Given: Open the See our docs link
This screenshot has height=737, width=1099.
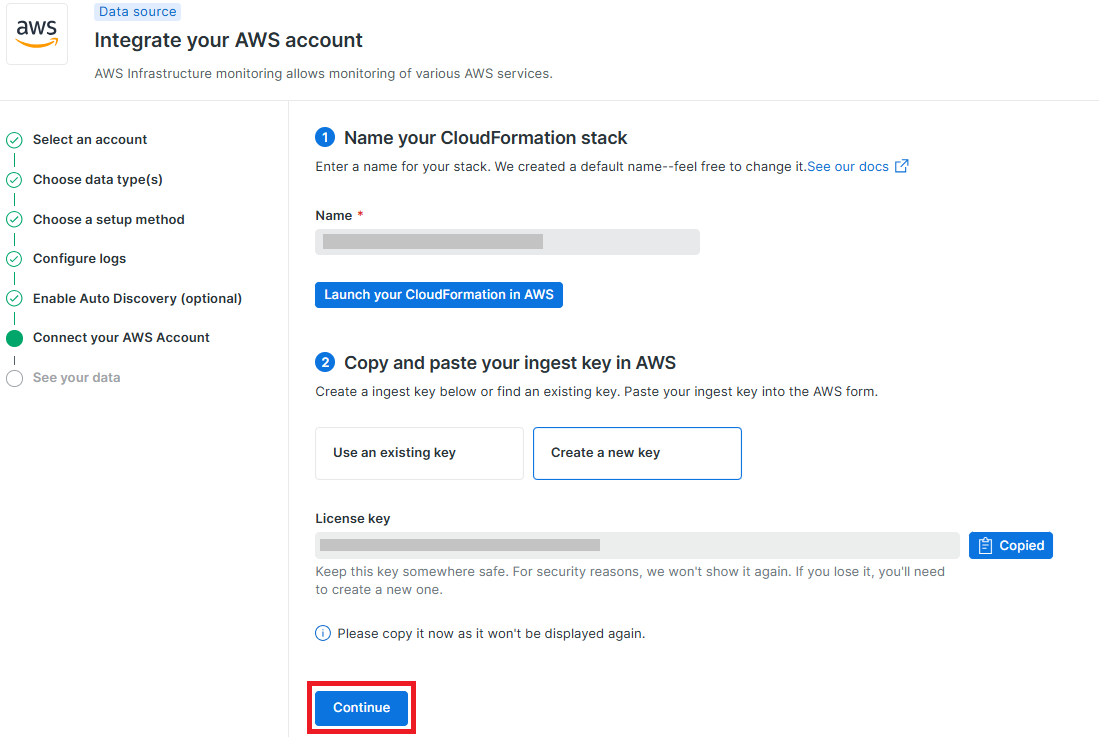Looking at the screenshot, I should (x=847, y=167).
